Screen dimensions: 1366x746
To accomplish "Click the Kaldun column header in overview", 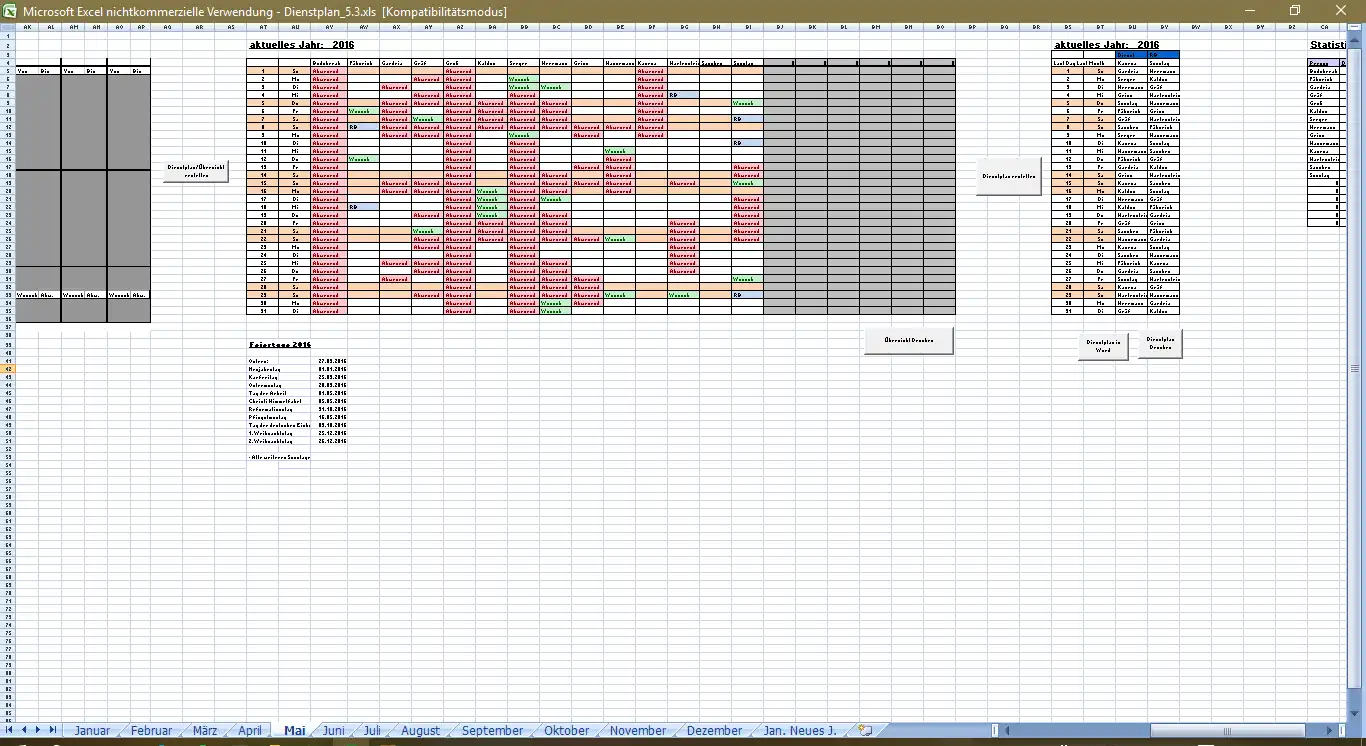I will (x=491, y=63).
